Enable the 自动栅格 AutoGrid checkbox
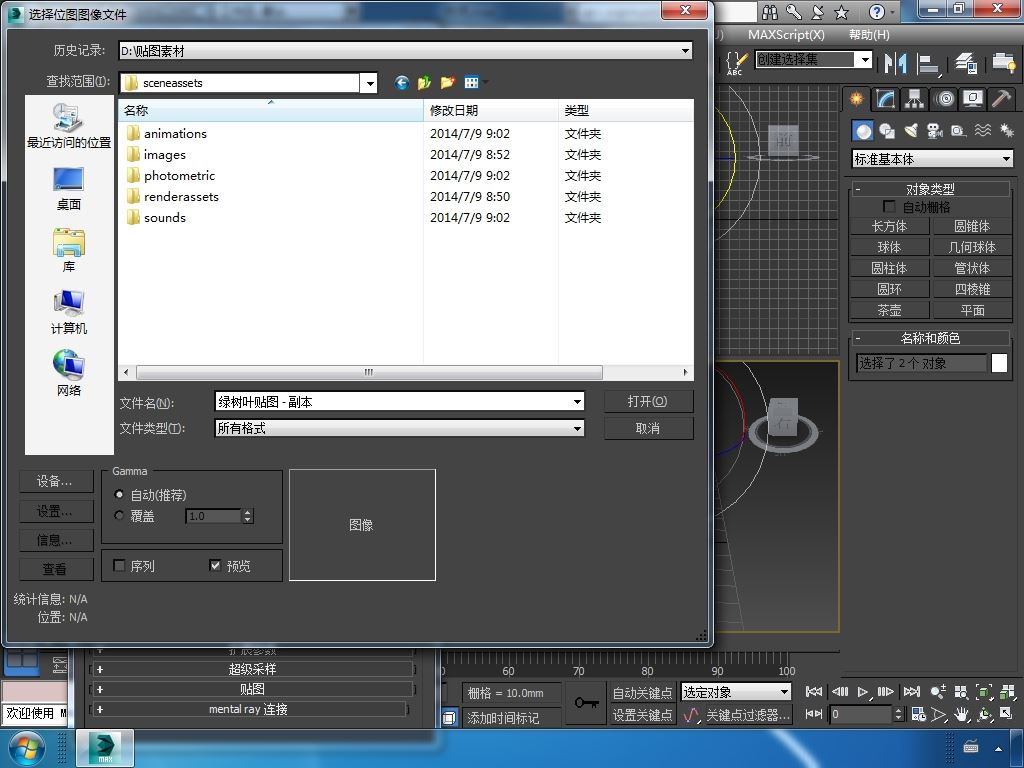Image resolution: width=1024 pixels, height=768 pixels. (x=889, y=206)
